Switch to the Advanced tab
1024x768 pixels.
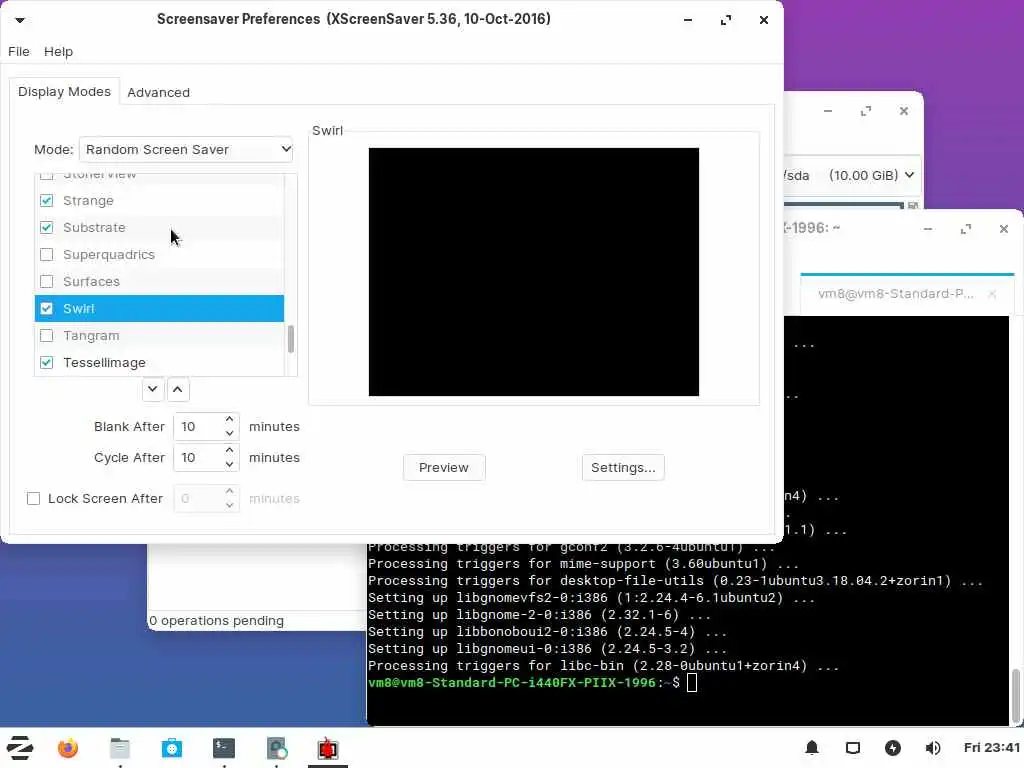point(159,92)
